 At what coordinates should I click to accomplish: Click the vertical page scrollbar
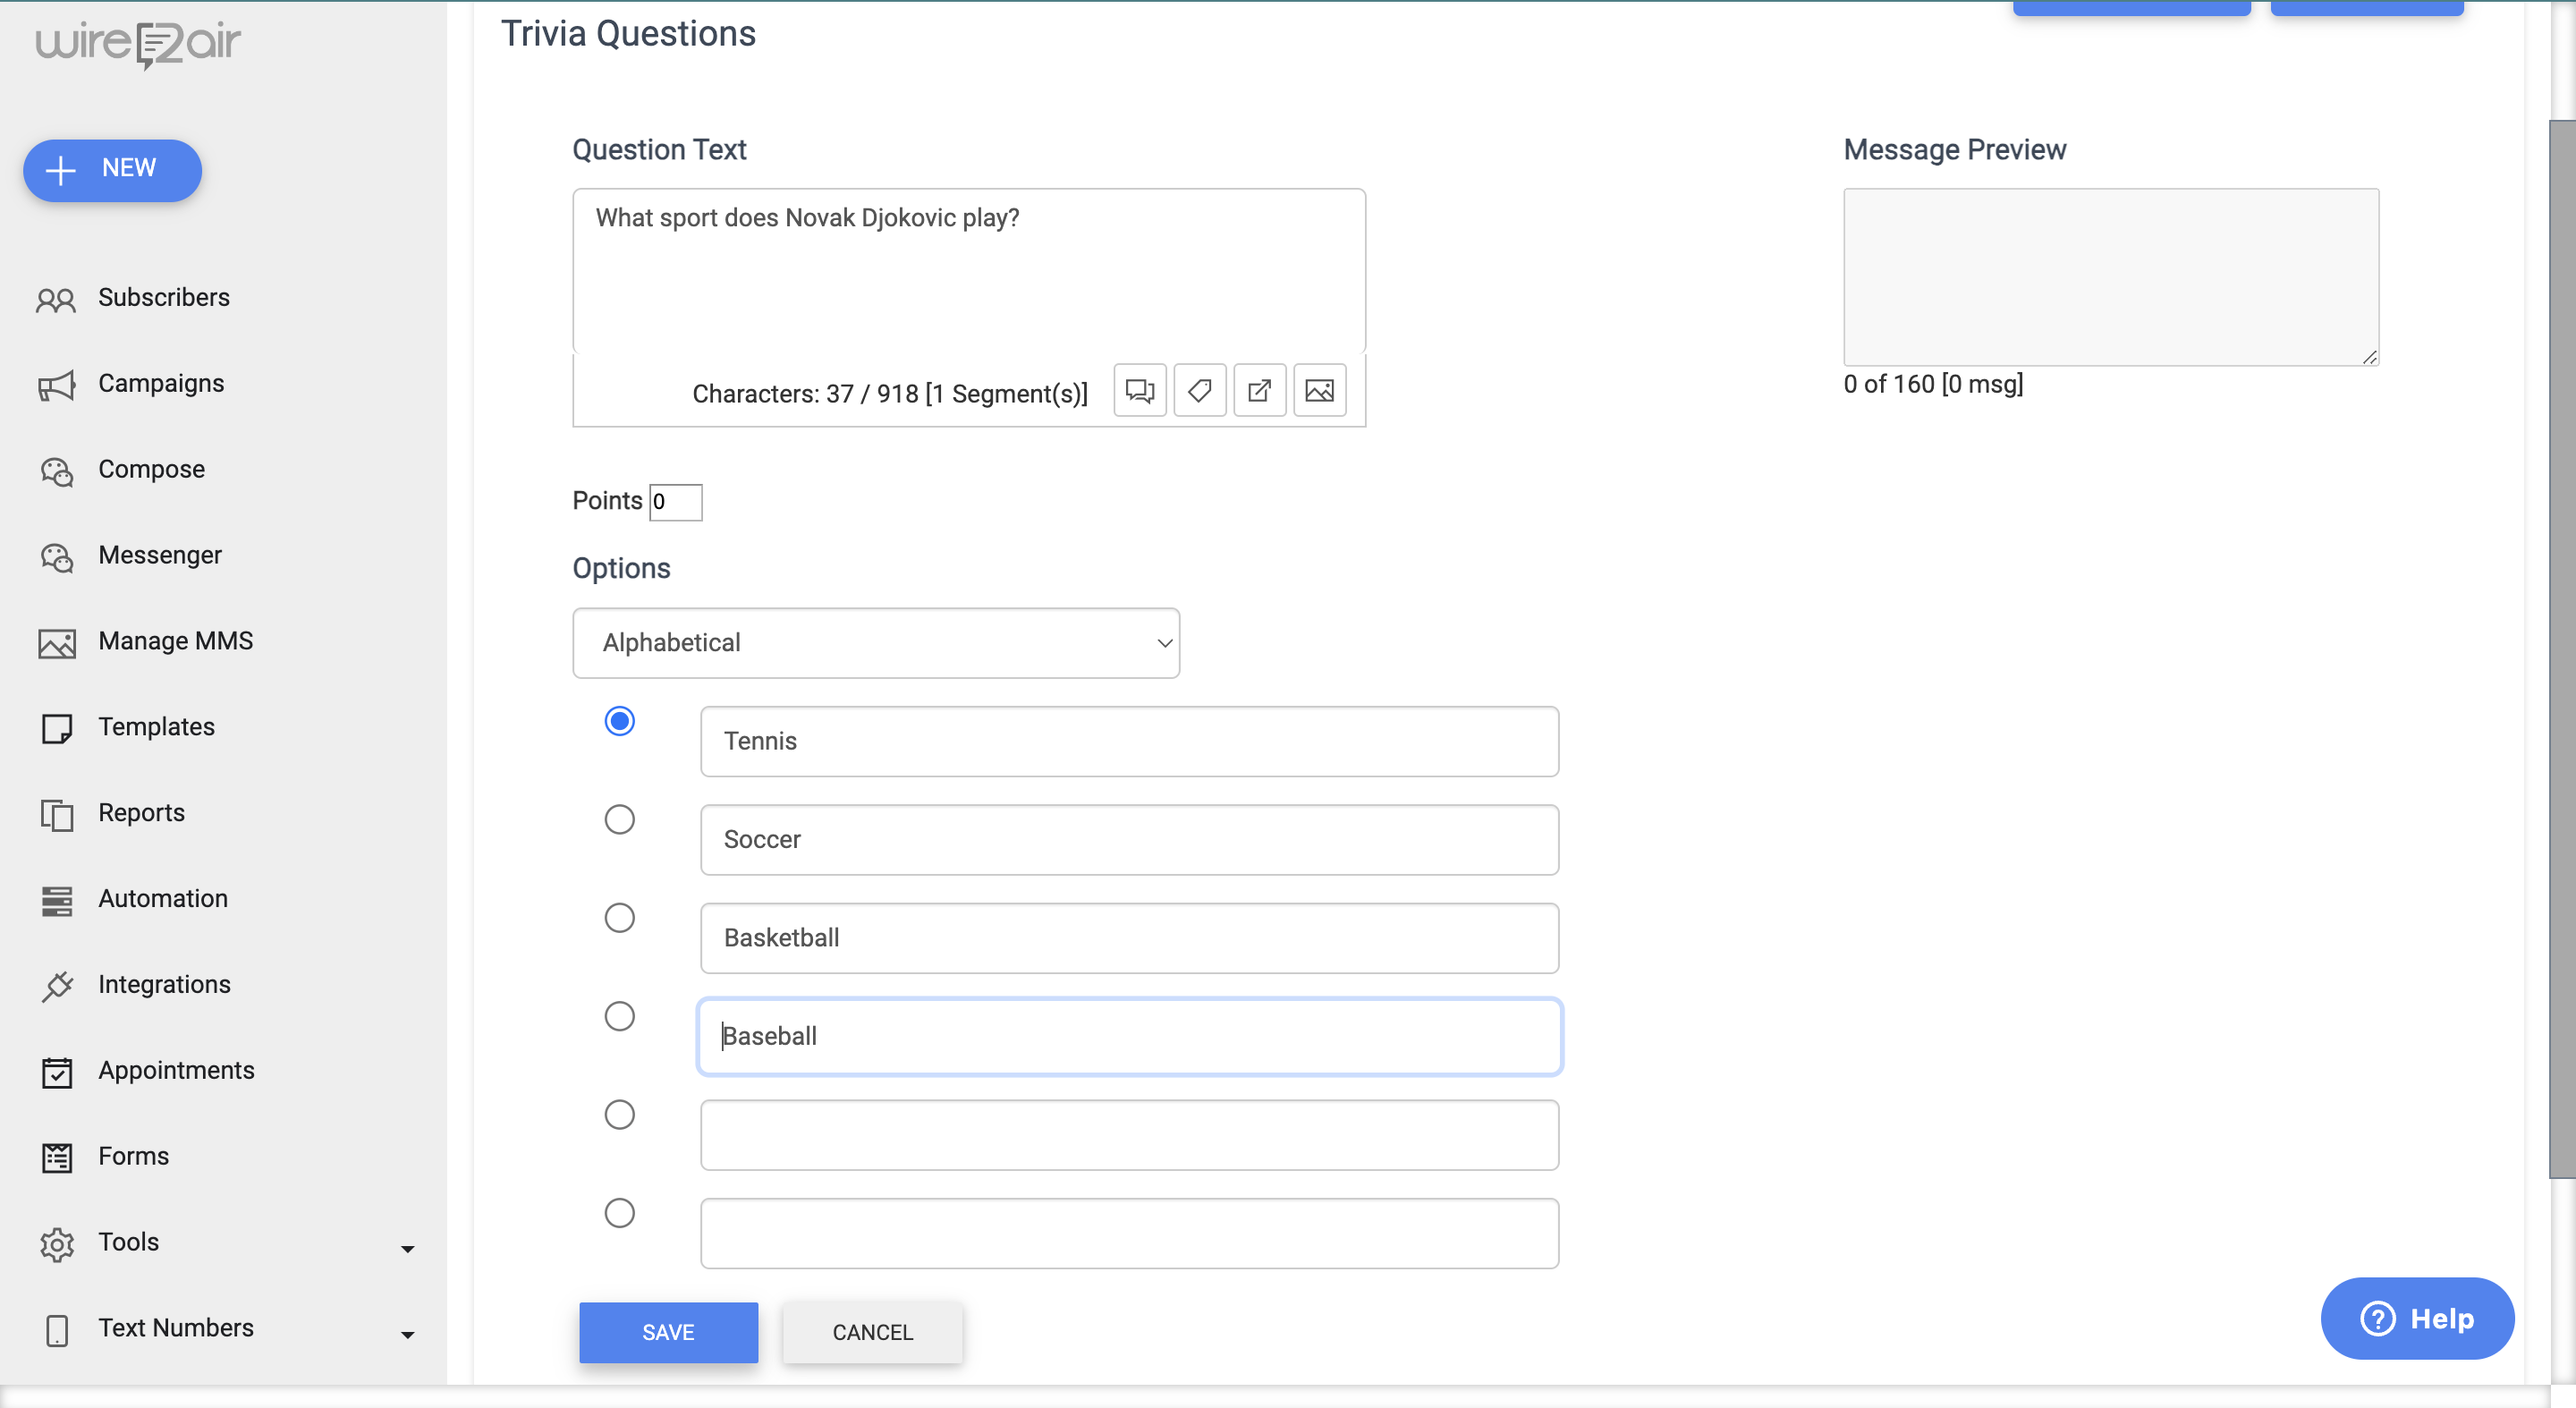[x=2561, y=650]
